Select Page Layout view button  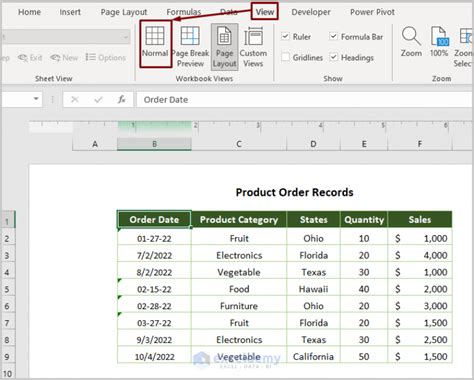tap(224, 47)
